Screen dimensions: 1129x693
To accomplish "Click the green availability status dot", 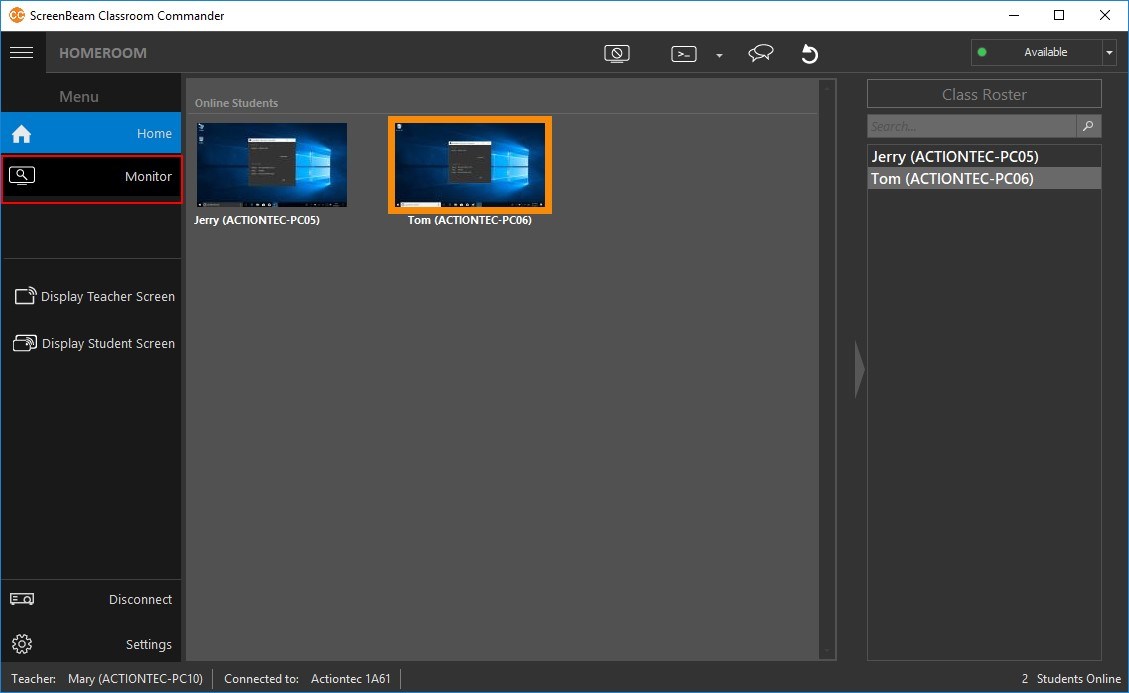I will (982, 52).
